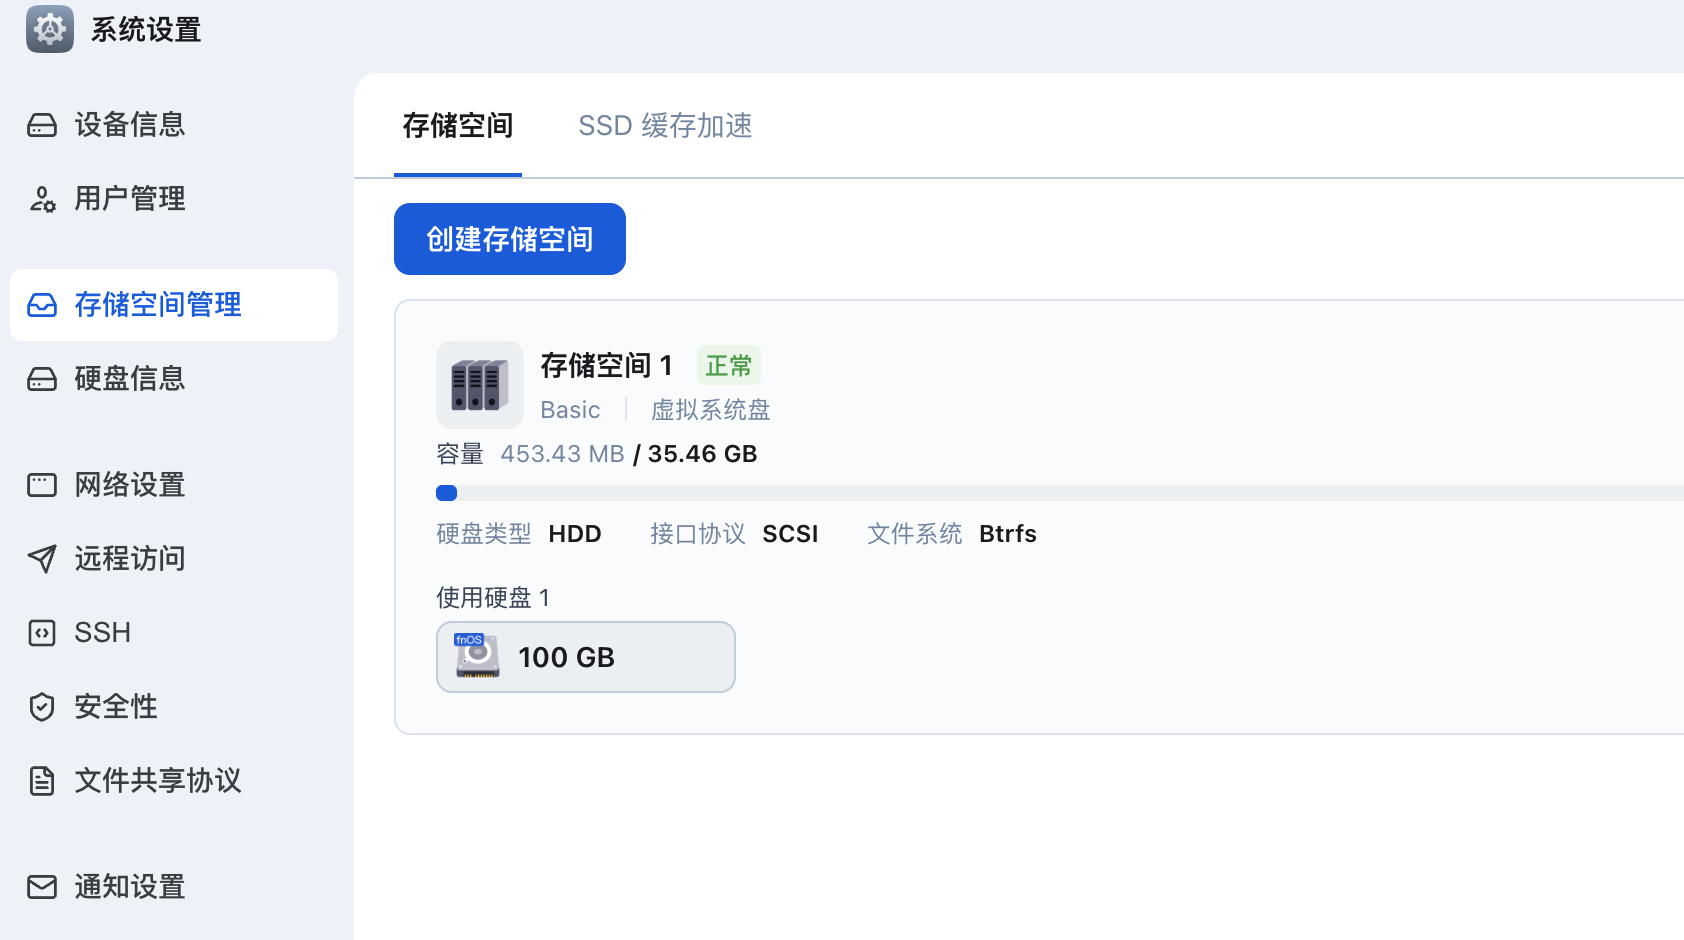The width and height of the screenshot is (1684, 940).
Task: Open the SSD 缓存加速 tab
Action: point(665,126)
